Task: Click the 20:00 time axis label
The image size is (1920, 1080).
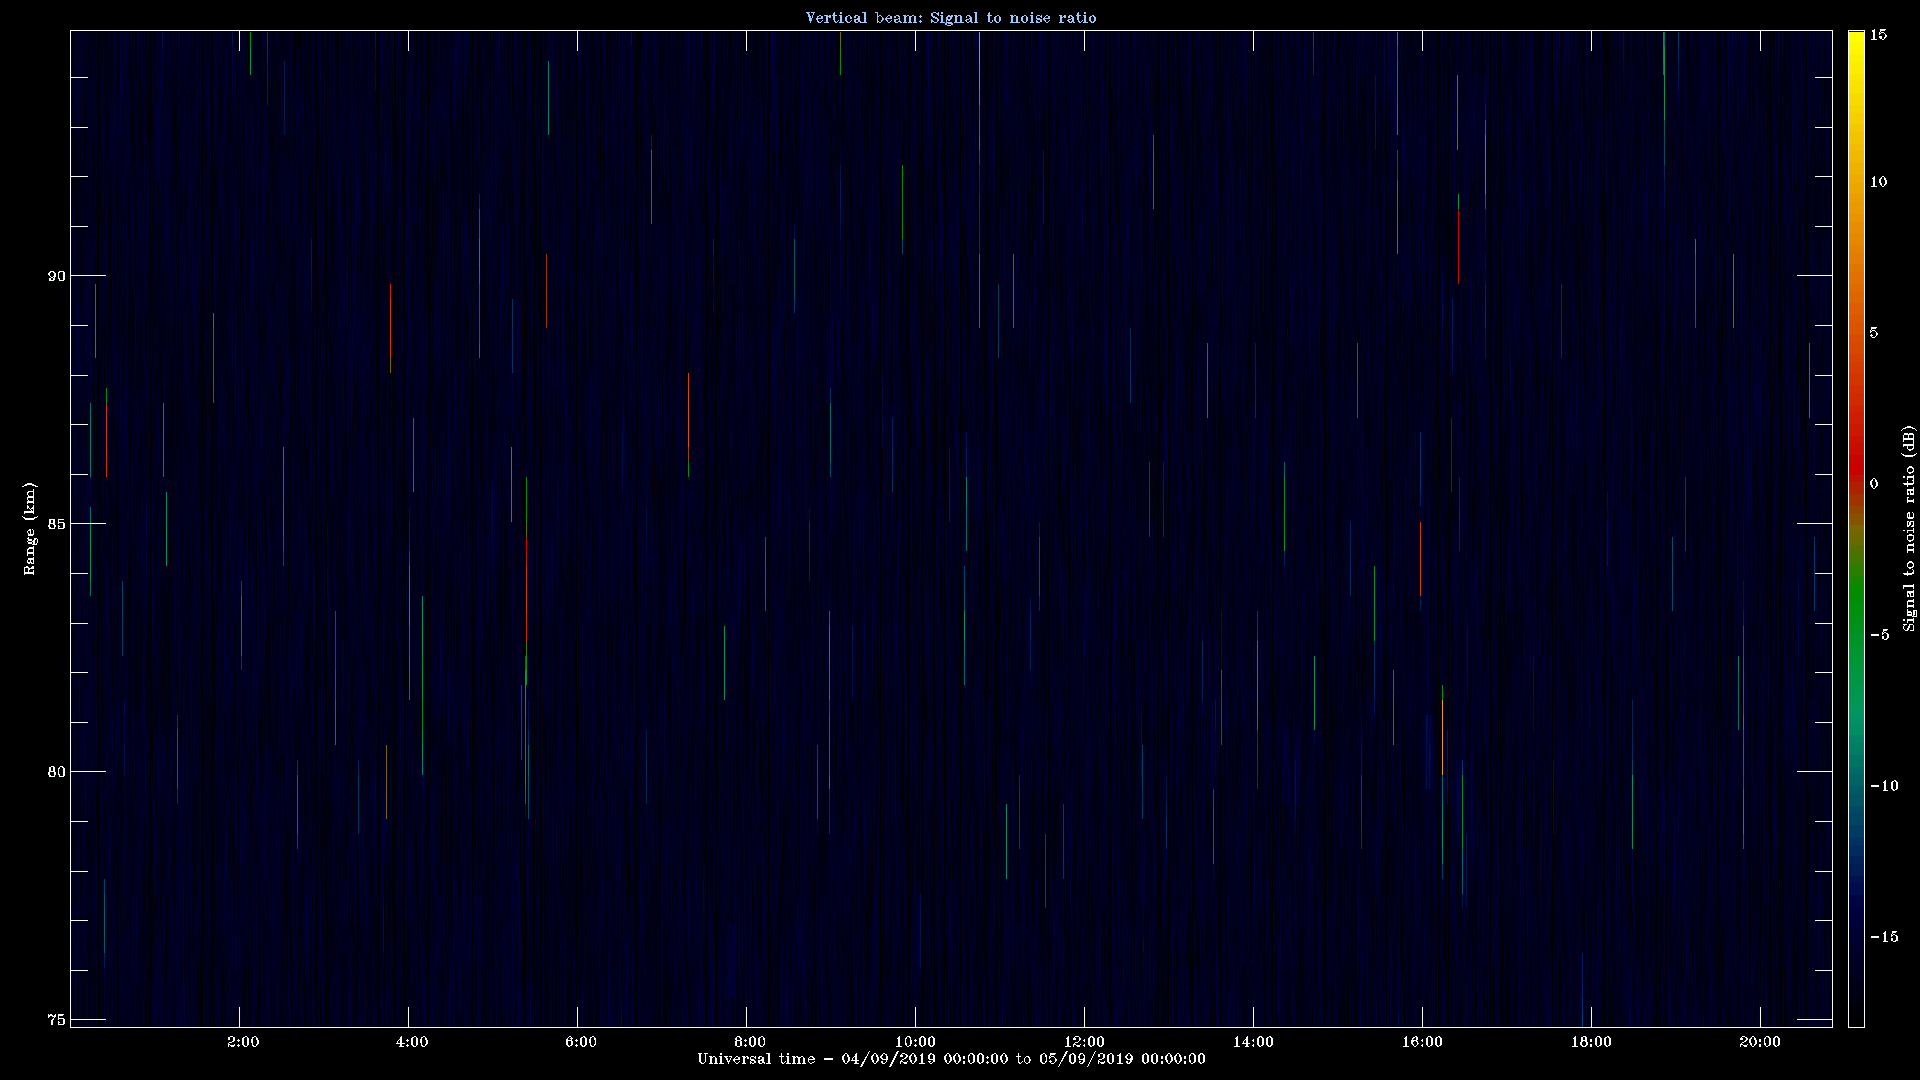Action: click(1760, 1042)
